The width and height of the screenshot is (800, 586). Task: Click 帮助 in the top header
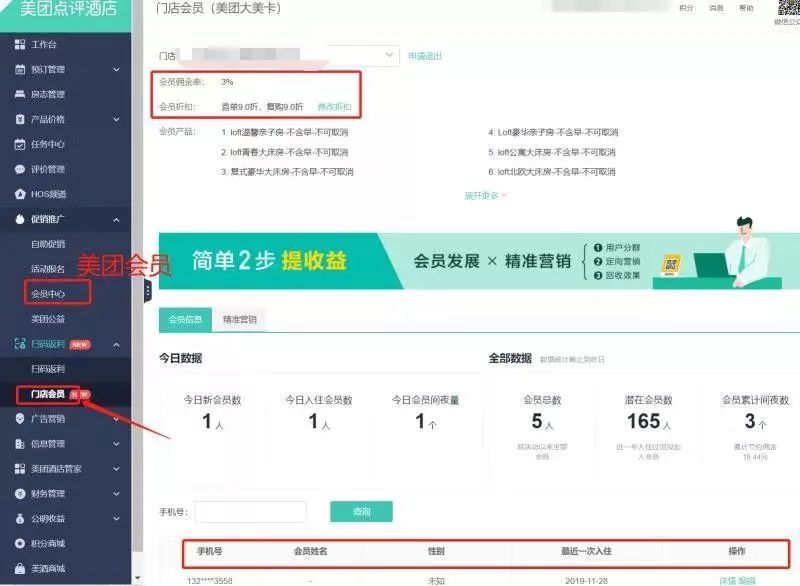pyautogui.click(x=746, y=8)
